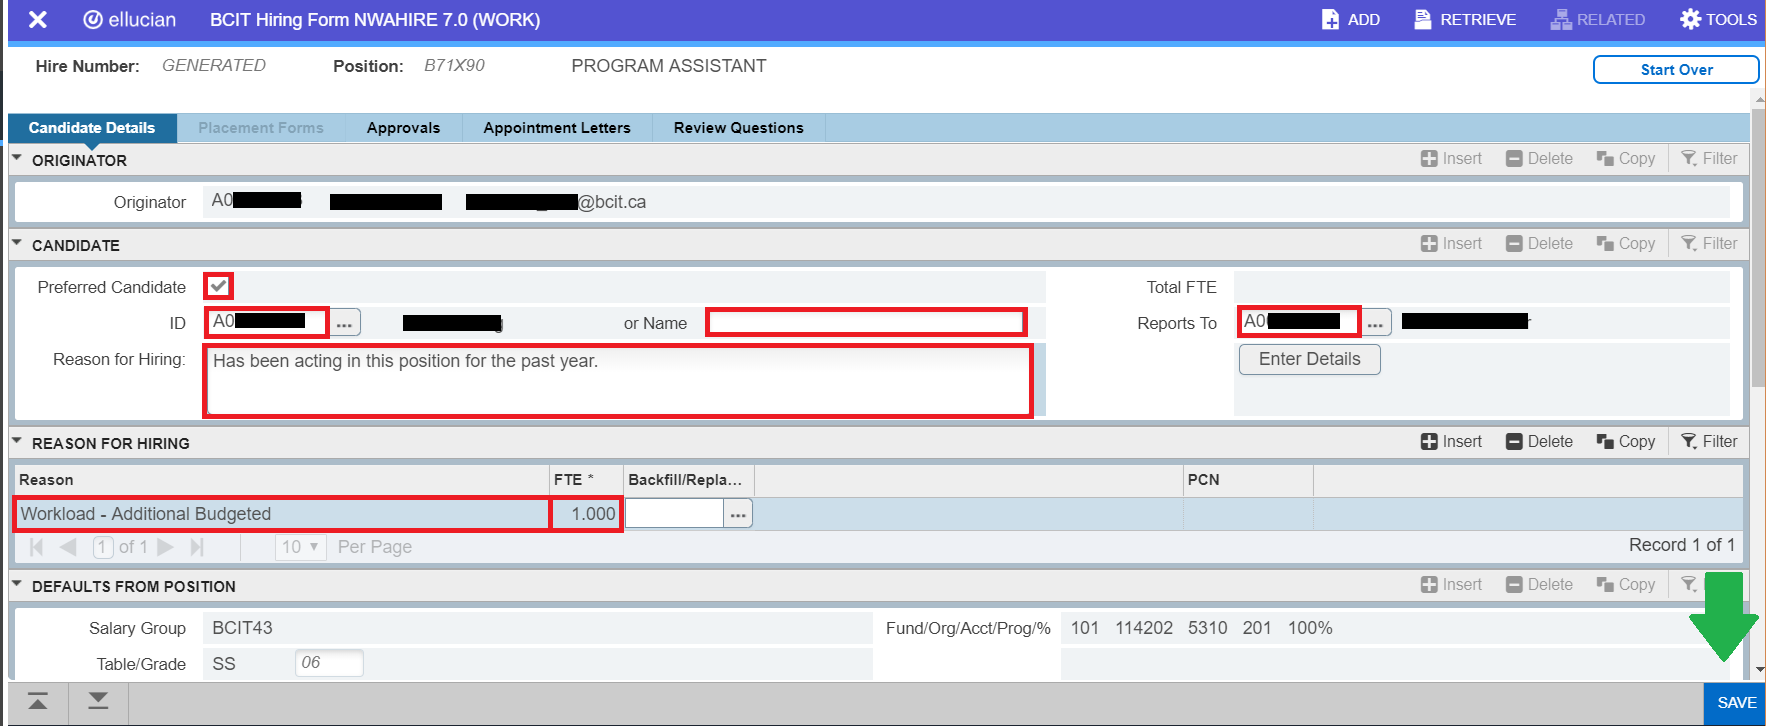Click the 'or Name' input field

coord(866,322)
